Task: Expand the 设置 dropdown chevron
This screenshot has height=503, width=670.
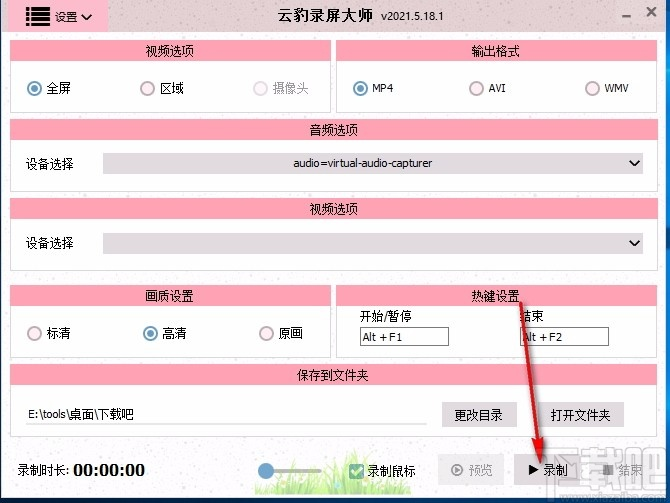Action: tap(87, 17)
